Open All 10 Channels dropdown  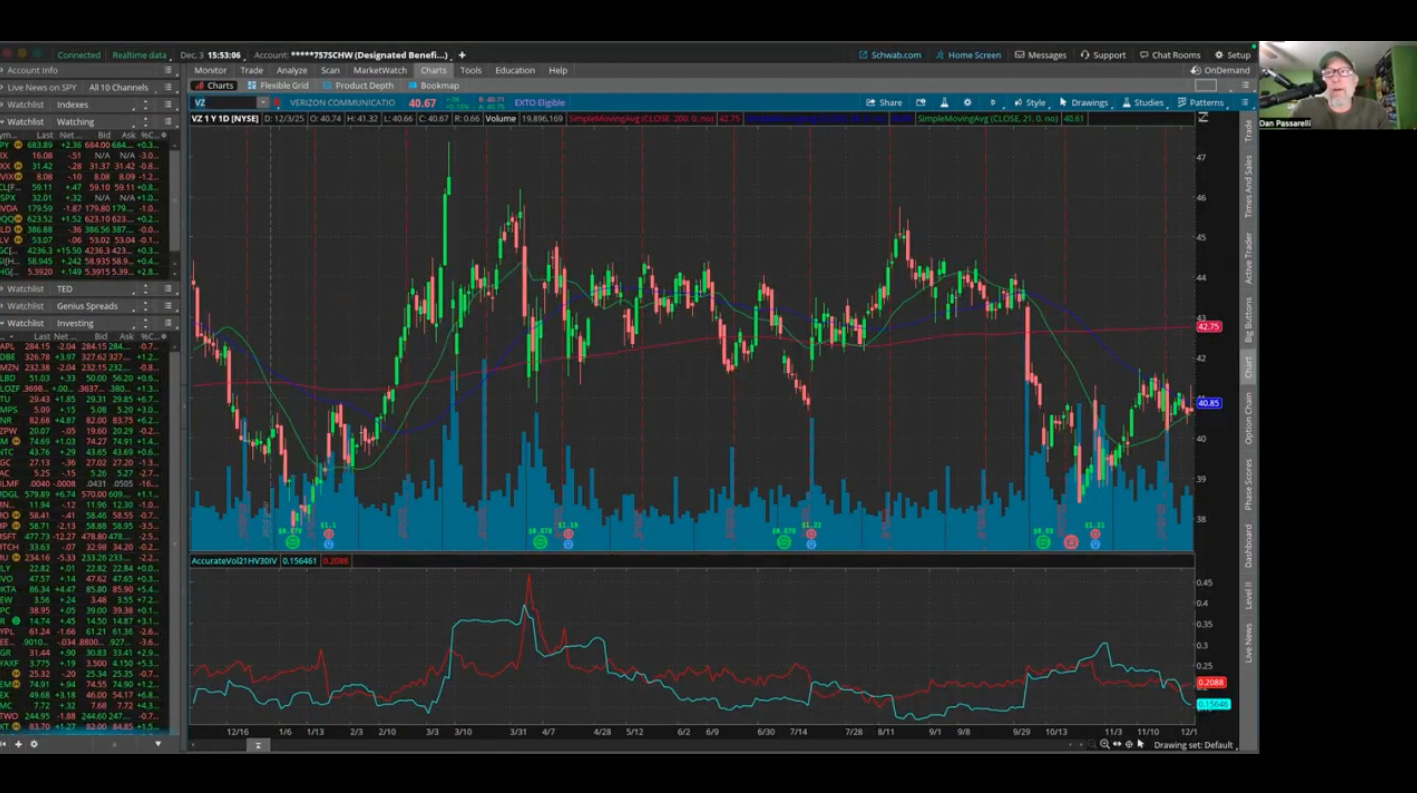coord(121,87)
